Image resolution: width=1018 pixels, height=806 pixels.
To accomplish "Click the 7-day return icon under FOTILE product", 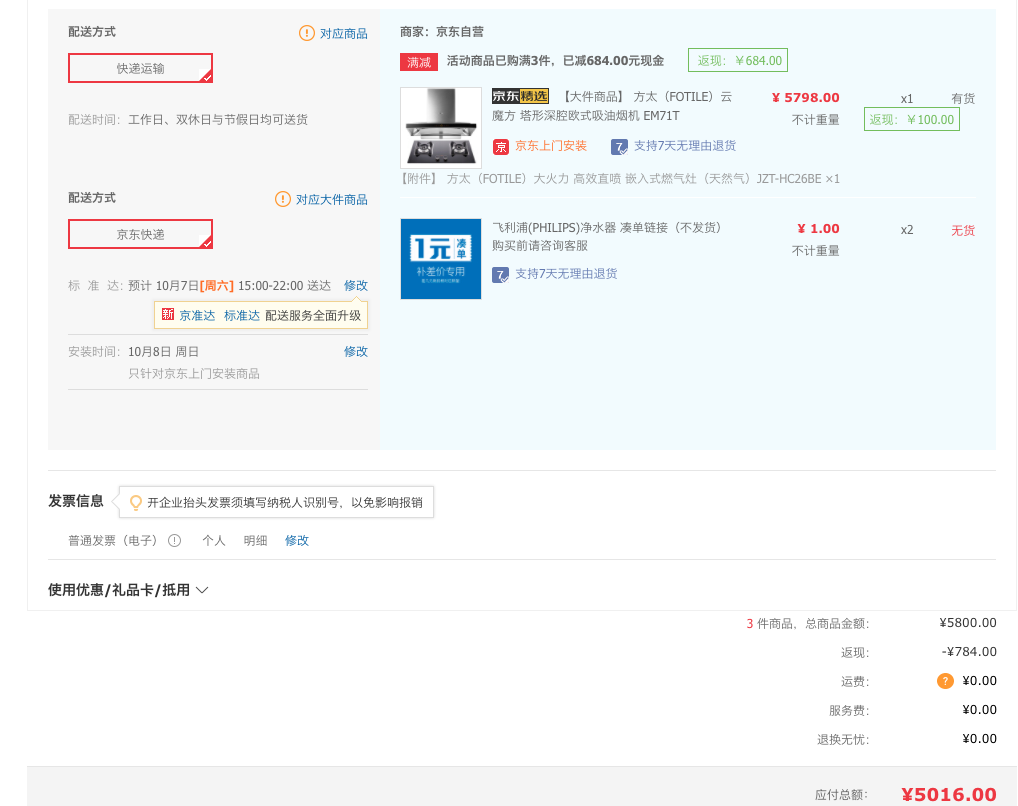I will pos(619,147).
